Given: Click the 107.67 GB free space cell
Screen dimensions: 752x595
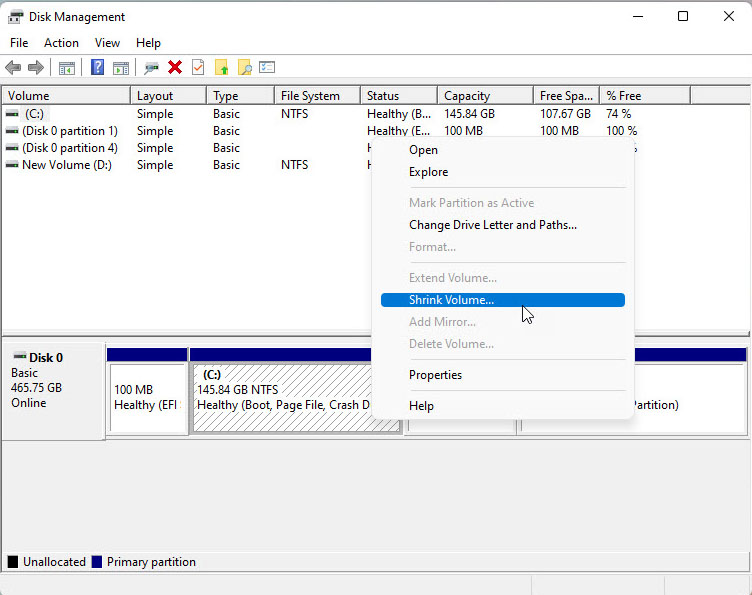Looking at the screenshot, I should [565, 114].
